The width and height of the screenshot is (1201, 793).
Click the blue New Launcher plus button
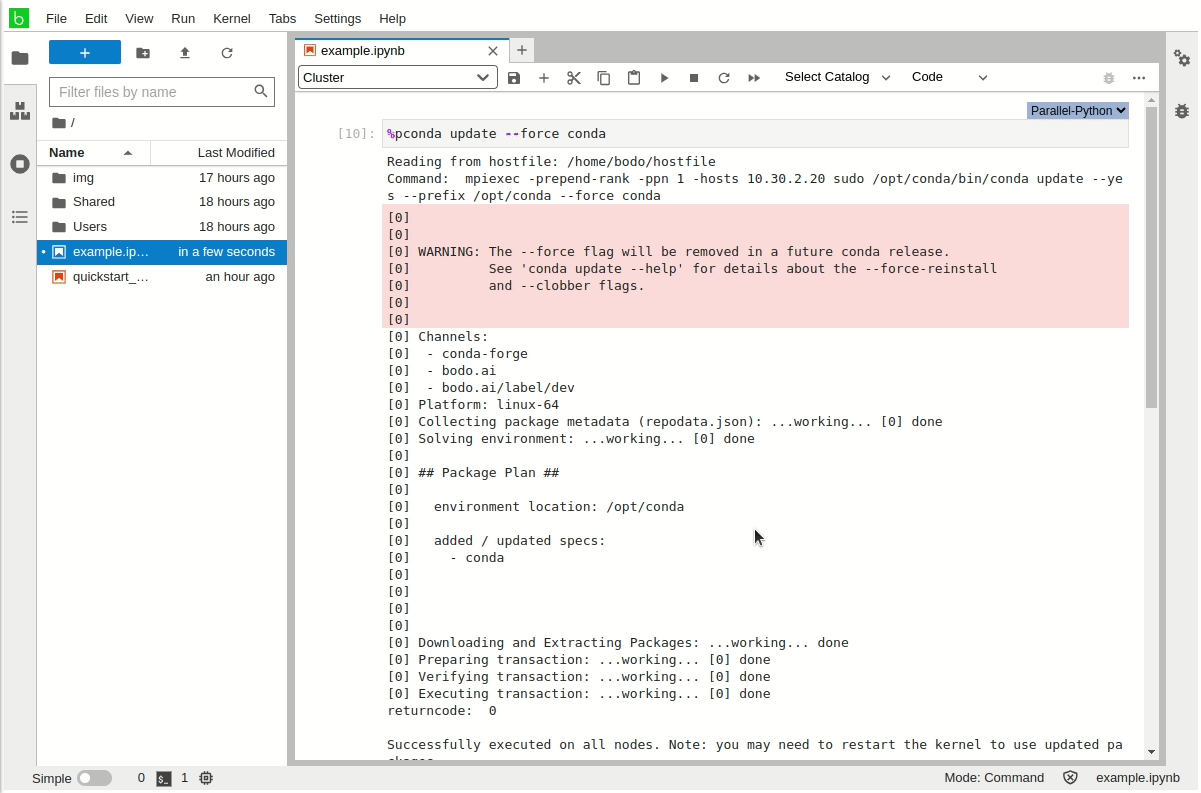pyautogui.click(x=85, y=53)
